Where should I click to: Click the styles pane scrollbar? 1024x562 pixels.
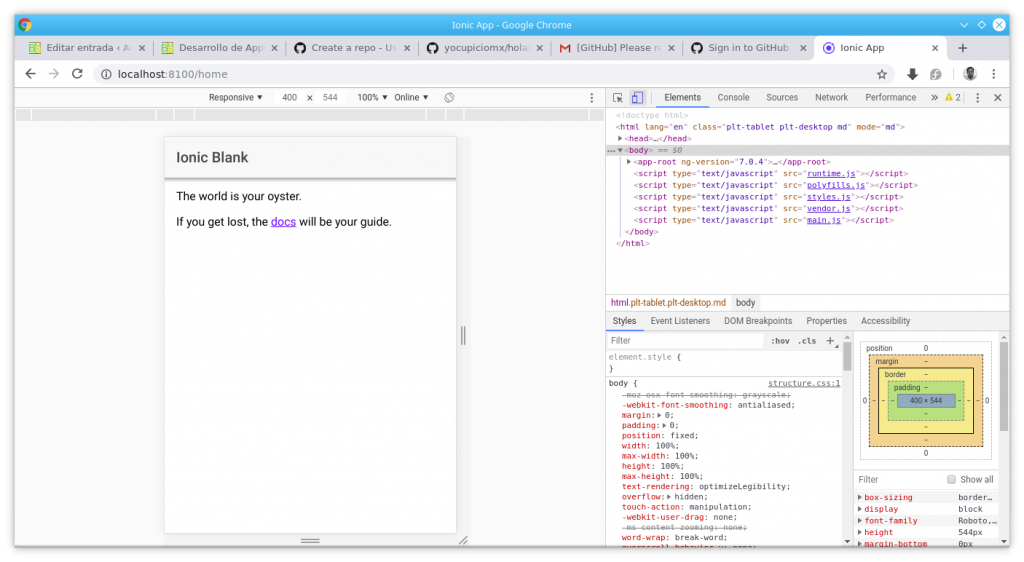847,356
